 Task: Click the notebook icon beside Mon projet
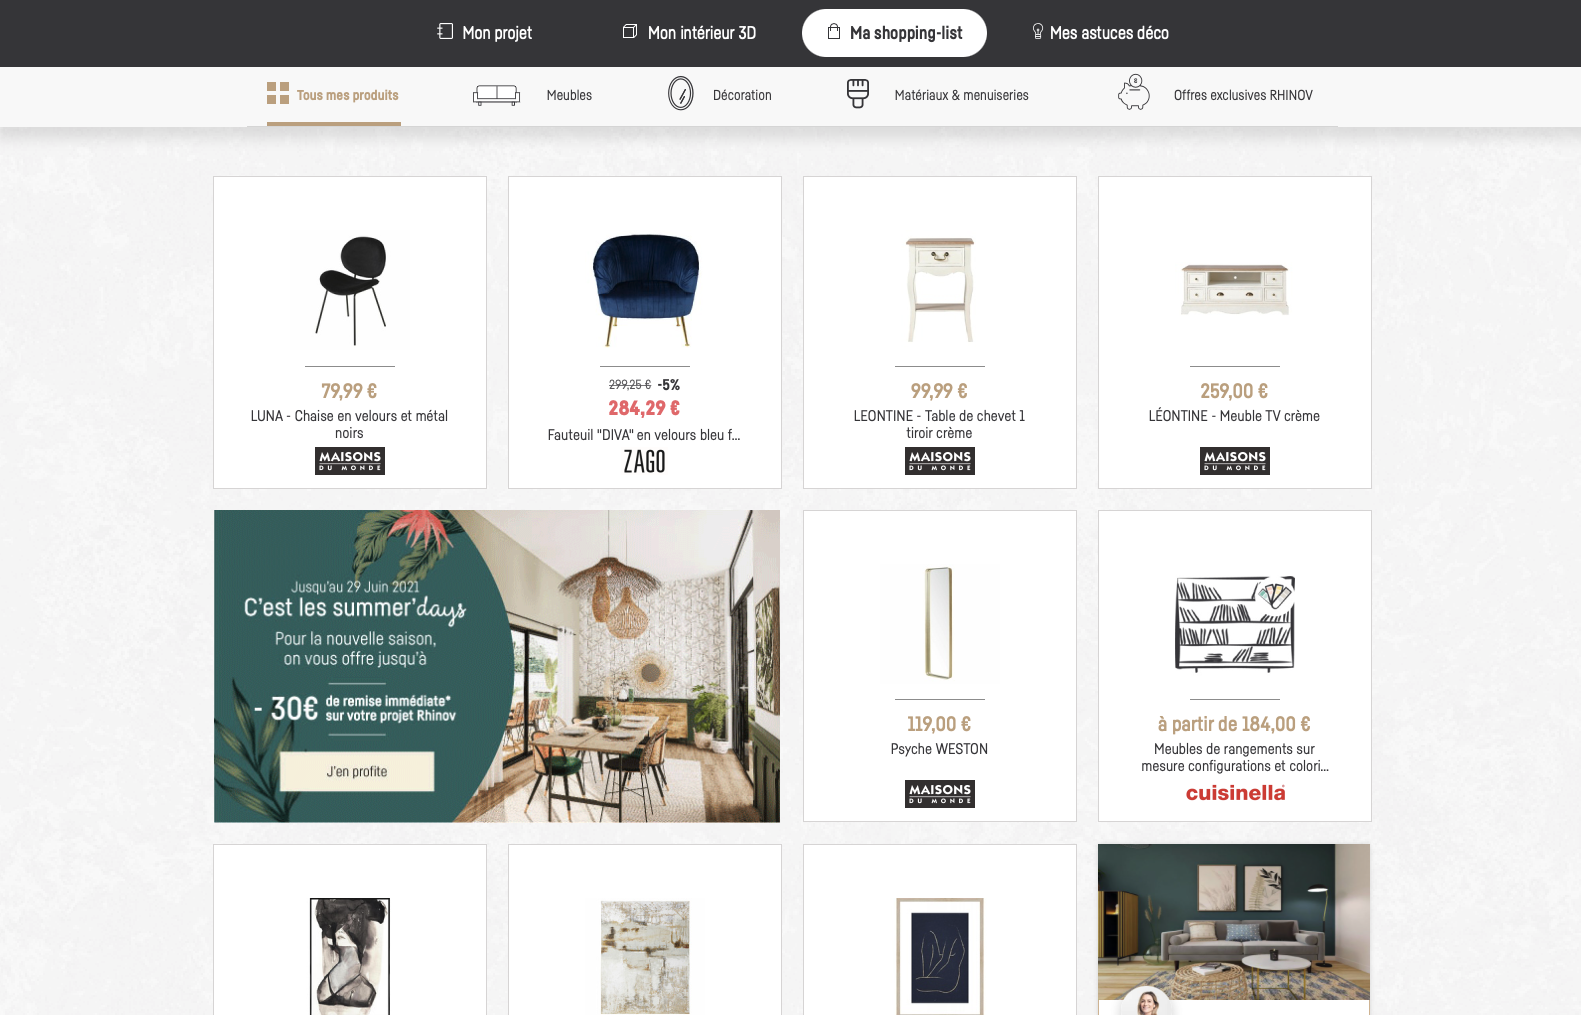(x=445, y=31)
